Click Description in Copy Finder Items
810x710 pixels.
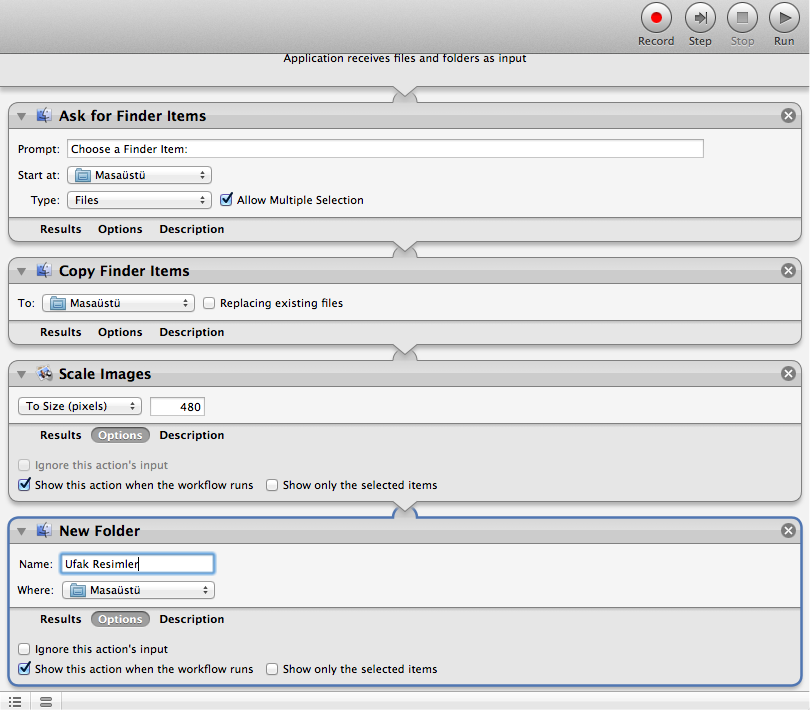coord(191,332)
